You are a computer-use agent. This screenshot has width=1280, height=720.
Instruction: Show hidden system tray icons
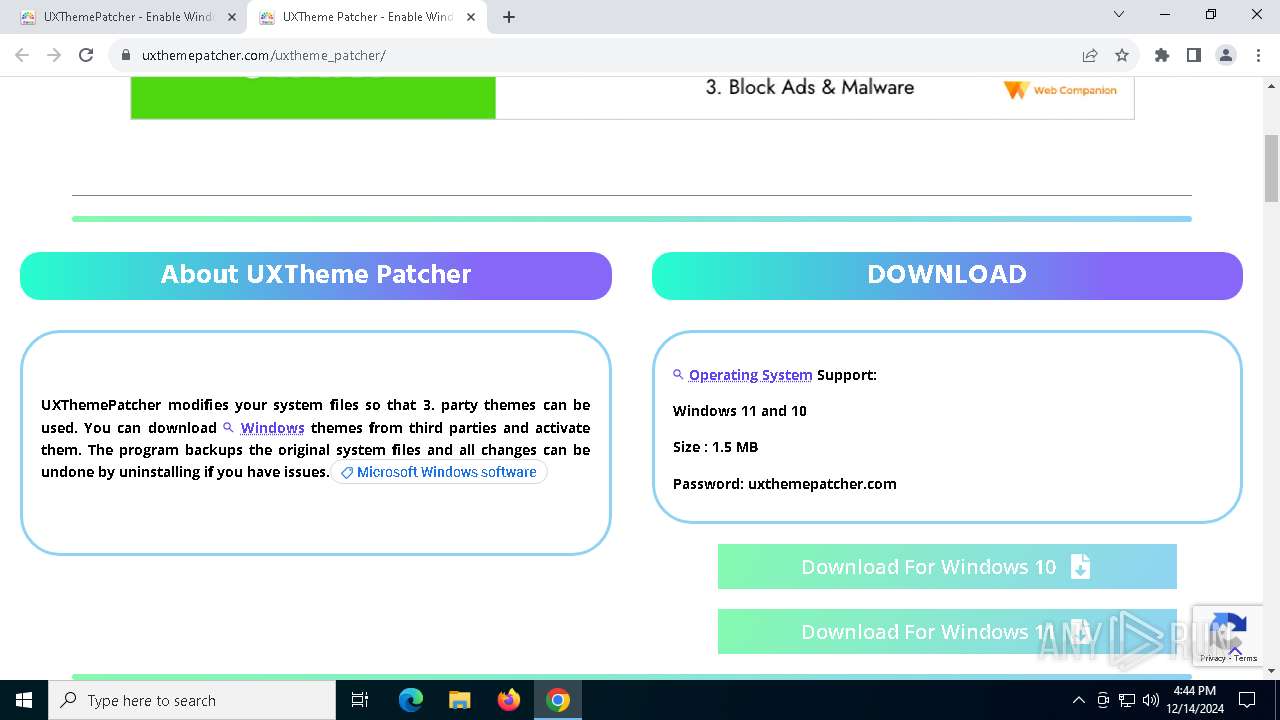coord(1078,700)
